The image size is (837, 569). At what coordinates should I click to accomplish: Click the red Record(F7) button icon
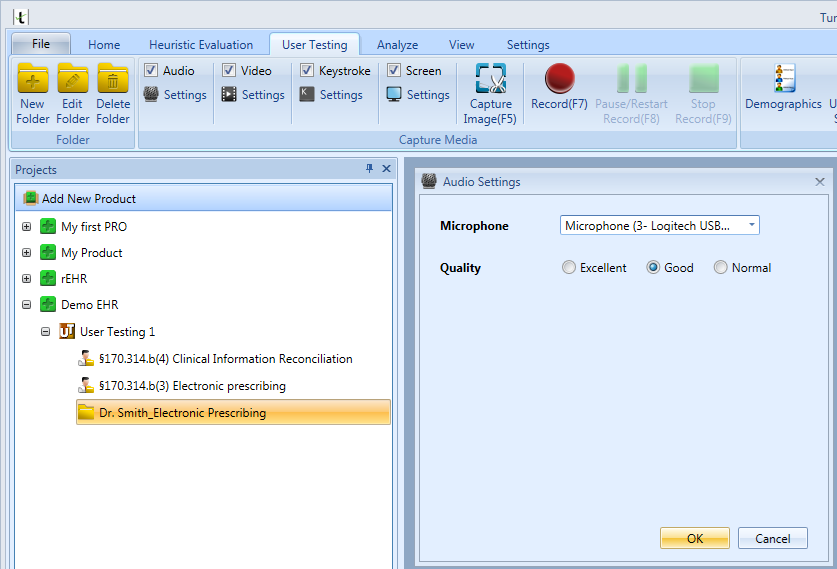(x=559, y=78)
